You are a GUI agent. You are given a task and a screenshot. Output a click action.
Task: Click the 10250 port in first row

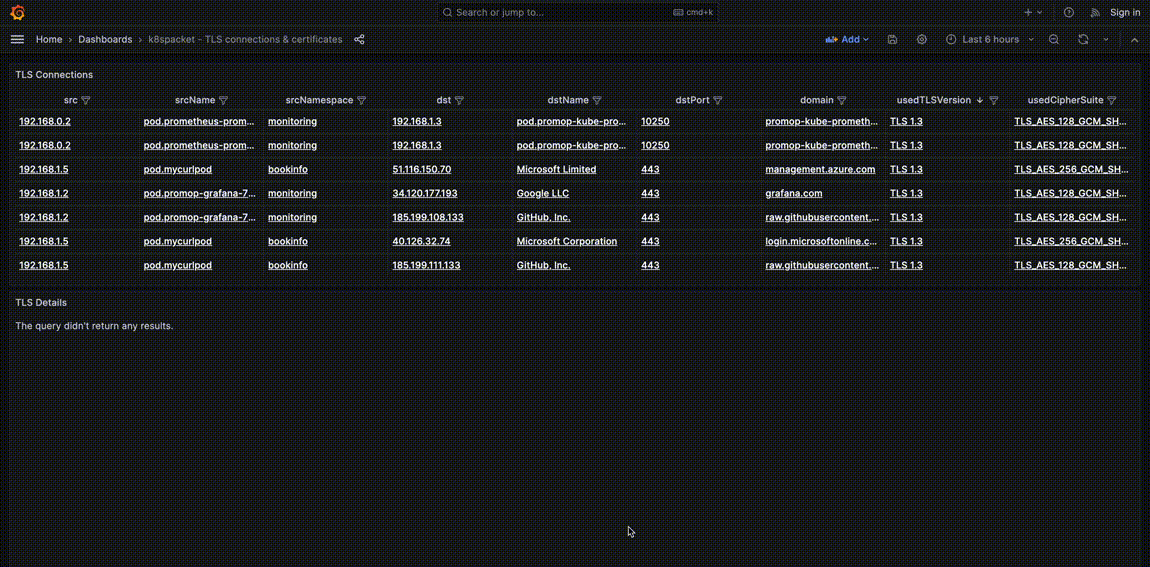pyautogui.click(x=655, y=122)
